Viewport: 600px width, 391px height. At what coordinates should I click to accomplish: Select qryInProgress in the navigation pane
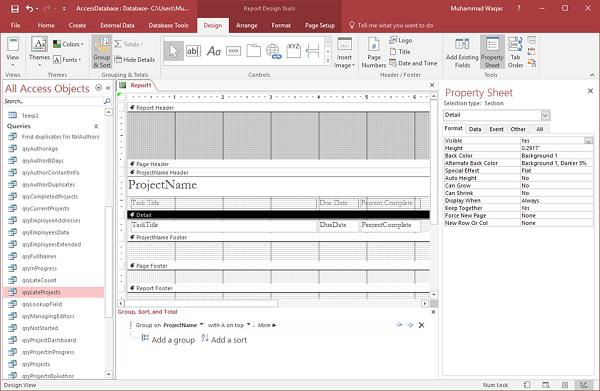coord(39,268)
